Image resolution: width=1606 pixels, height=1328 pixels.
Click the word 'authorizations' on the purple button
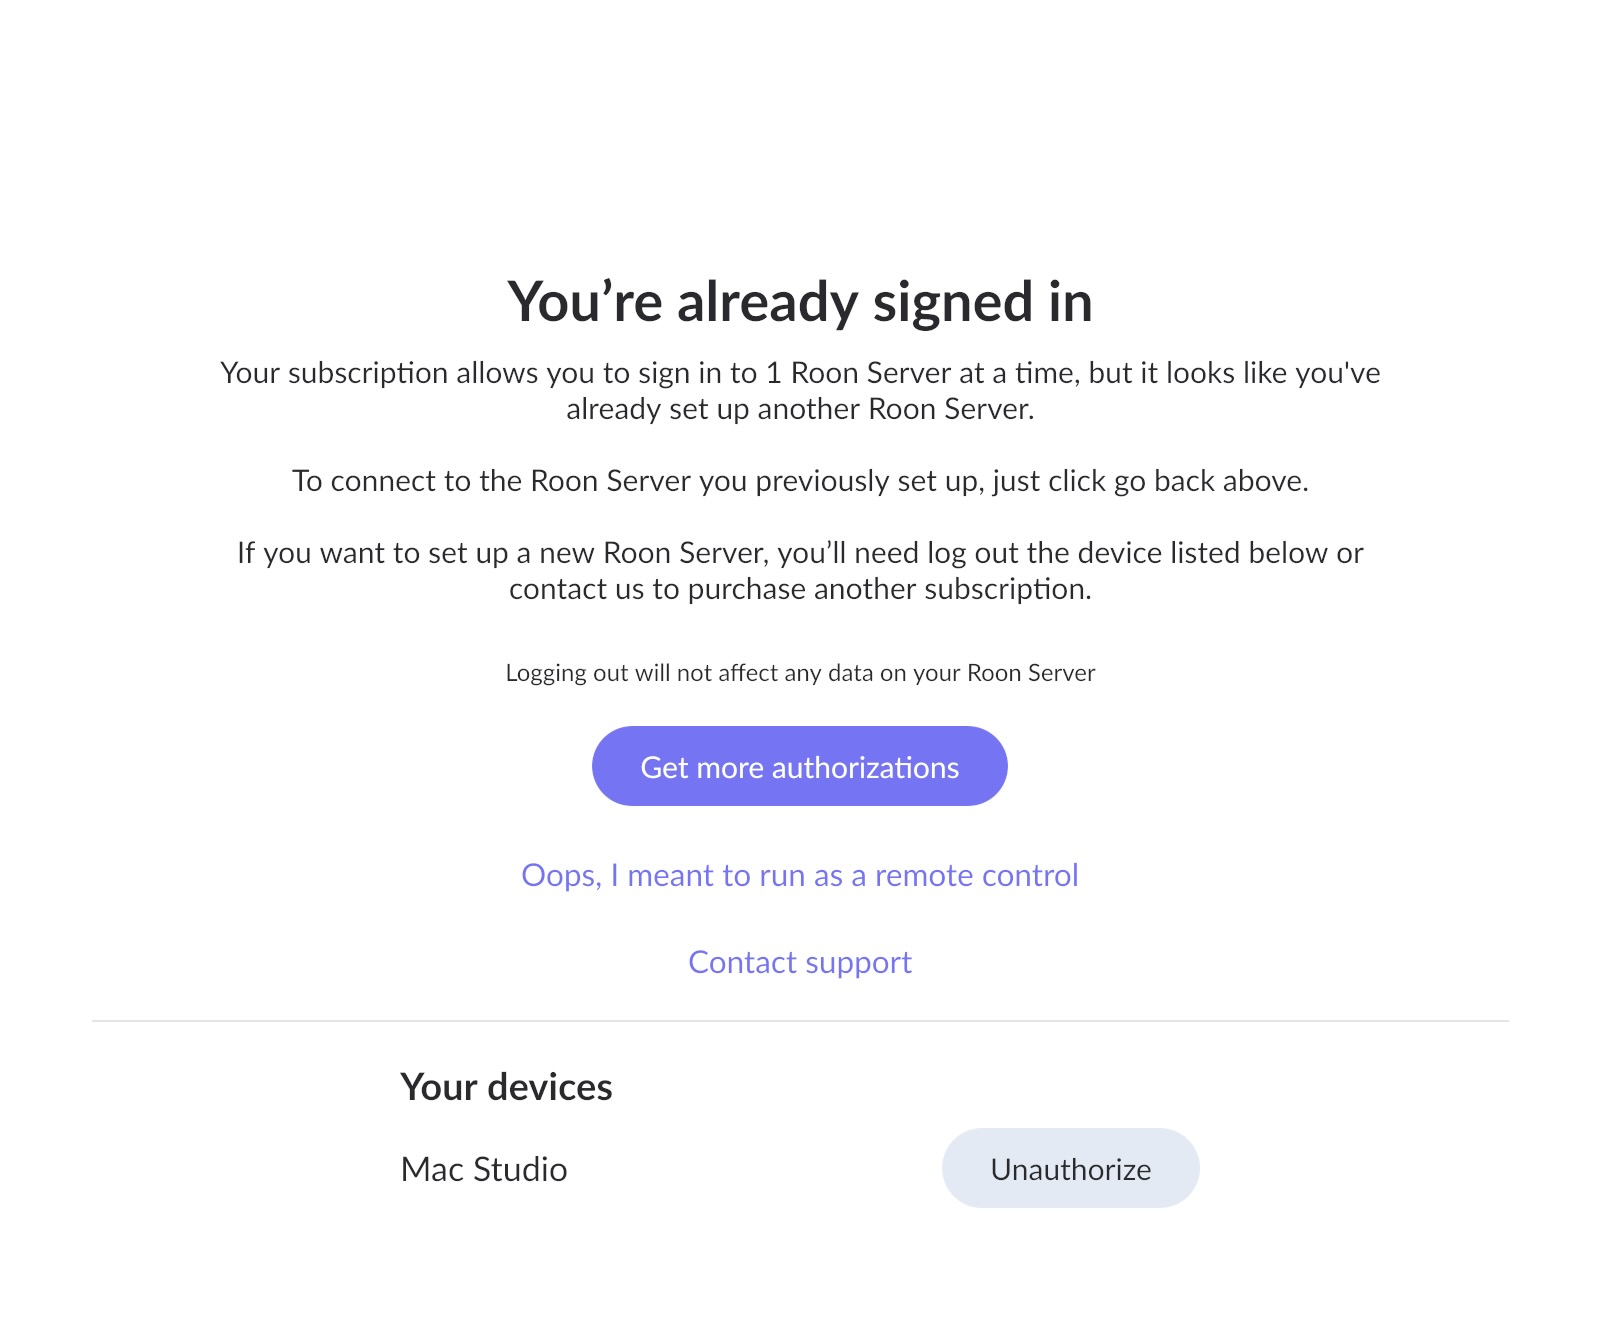pyautogui.click(x=865, y=767)
